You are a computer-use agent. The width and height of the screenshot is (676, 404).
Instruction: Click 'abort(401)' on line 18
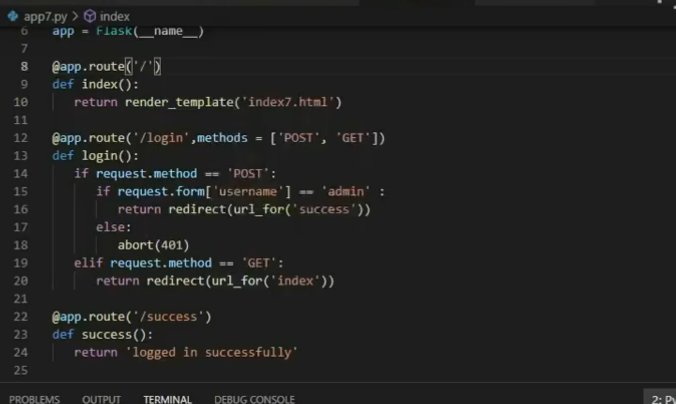point(153,245)
